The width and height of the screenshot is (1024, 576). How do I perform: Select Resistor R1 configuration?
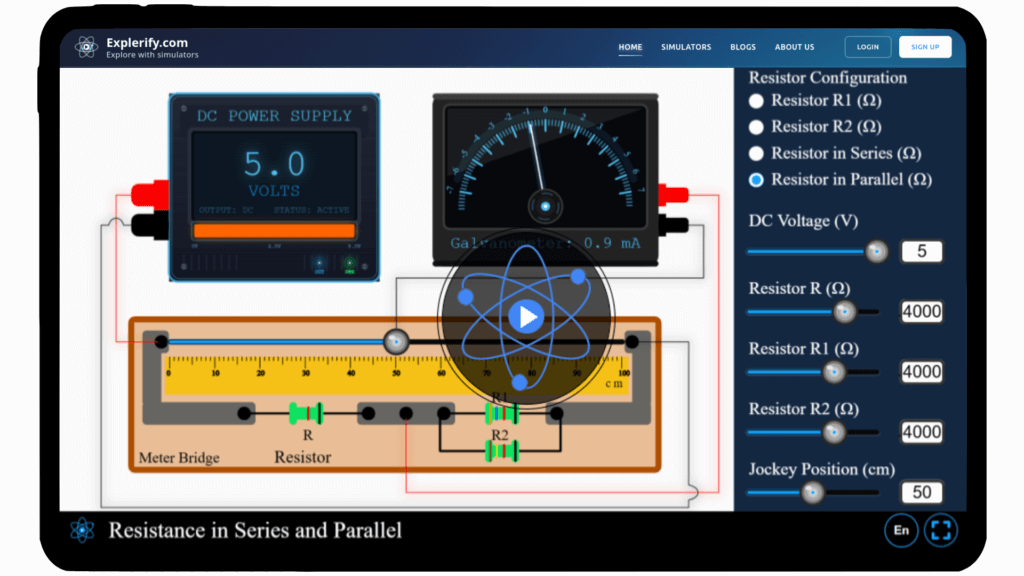point(756,101)
